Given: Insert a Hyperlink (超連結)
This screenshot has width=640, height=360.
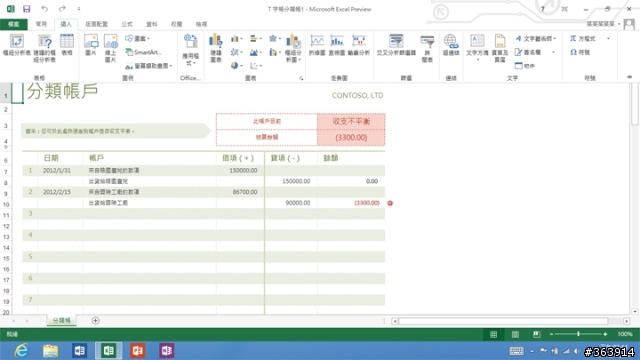Looking at the screenshot, I should [x=451, y=45].
